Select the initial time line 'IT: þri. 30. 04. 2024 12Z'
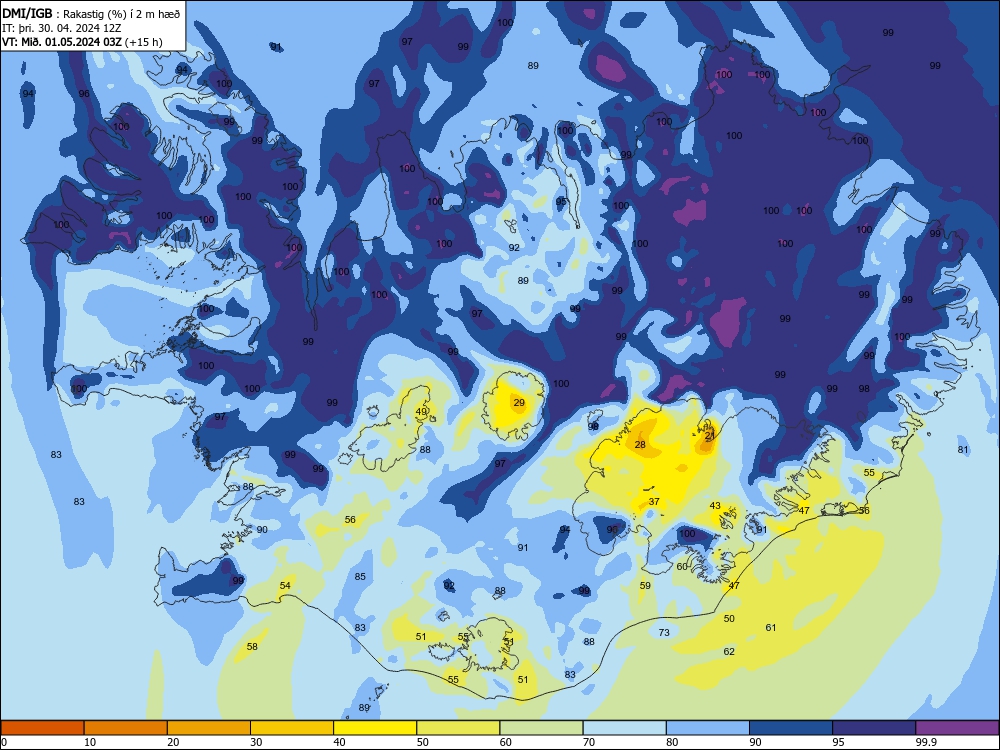The height and width of the screenshot is (750, 1000). tap(62, 28)
